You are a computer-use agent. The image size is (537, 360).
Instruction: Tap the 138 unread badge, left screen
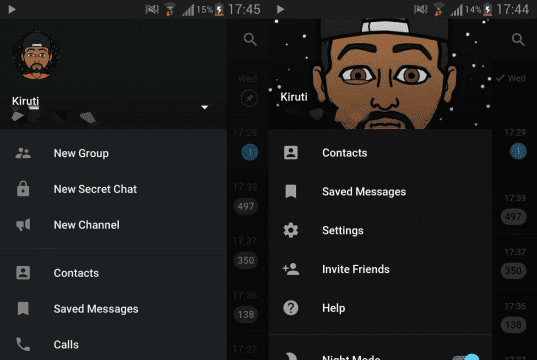[x=246, y=314]
